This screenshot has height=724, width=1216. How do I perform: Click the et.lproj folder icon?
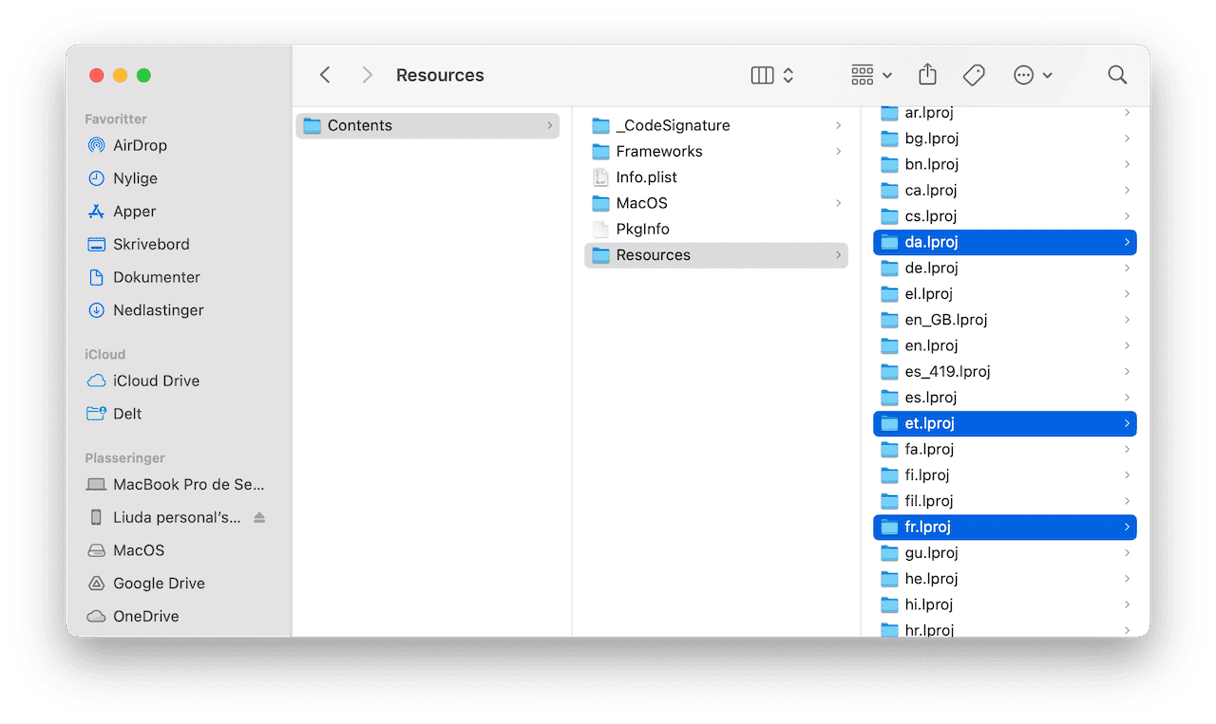click(x=889, y=423)
